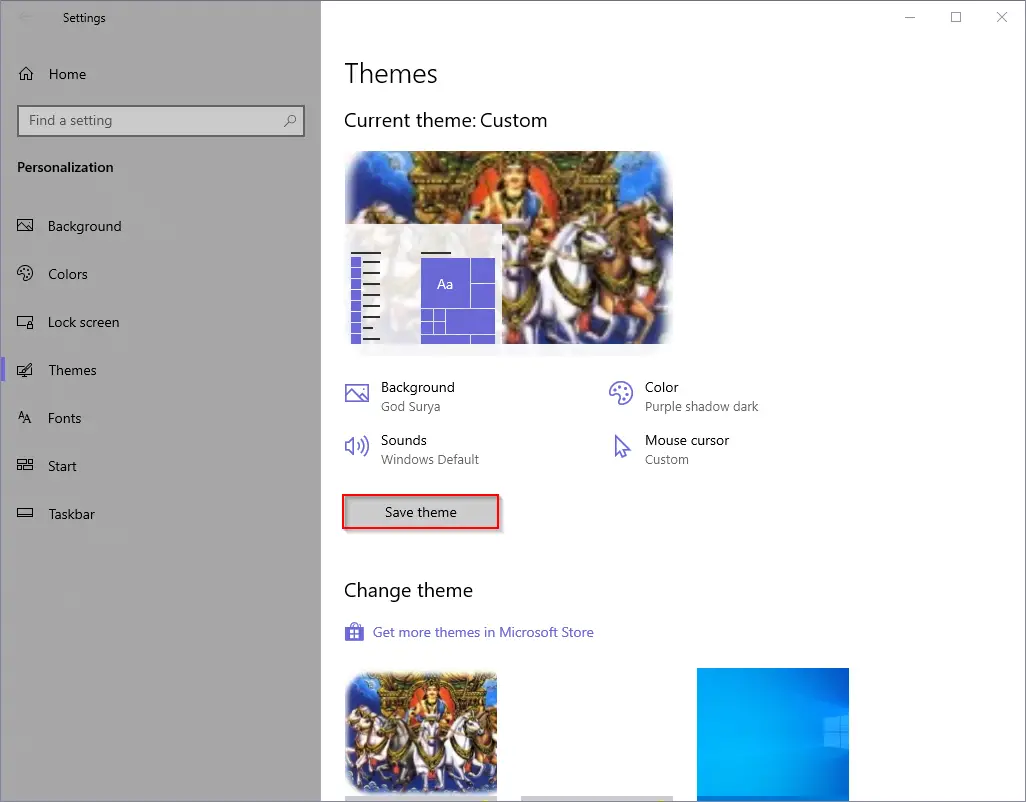This screenshot has height=802, width=1026.
Task: Click the Start tiles icon in sidebar
Action: (x=25, y=465)
